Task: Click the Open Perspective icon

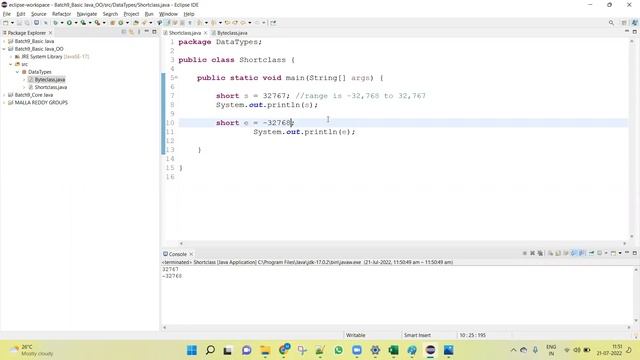Action: [624, 23]
